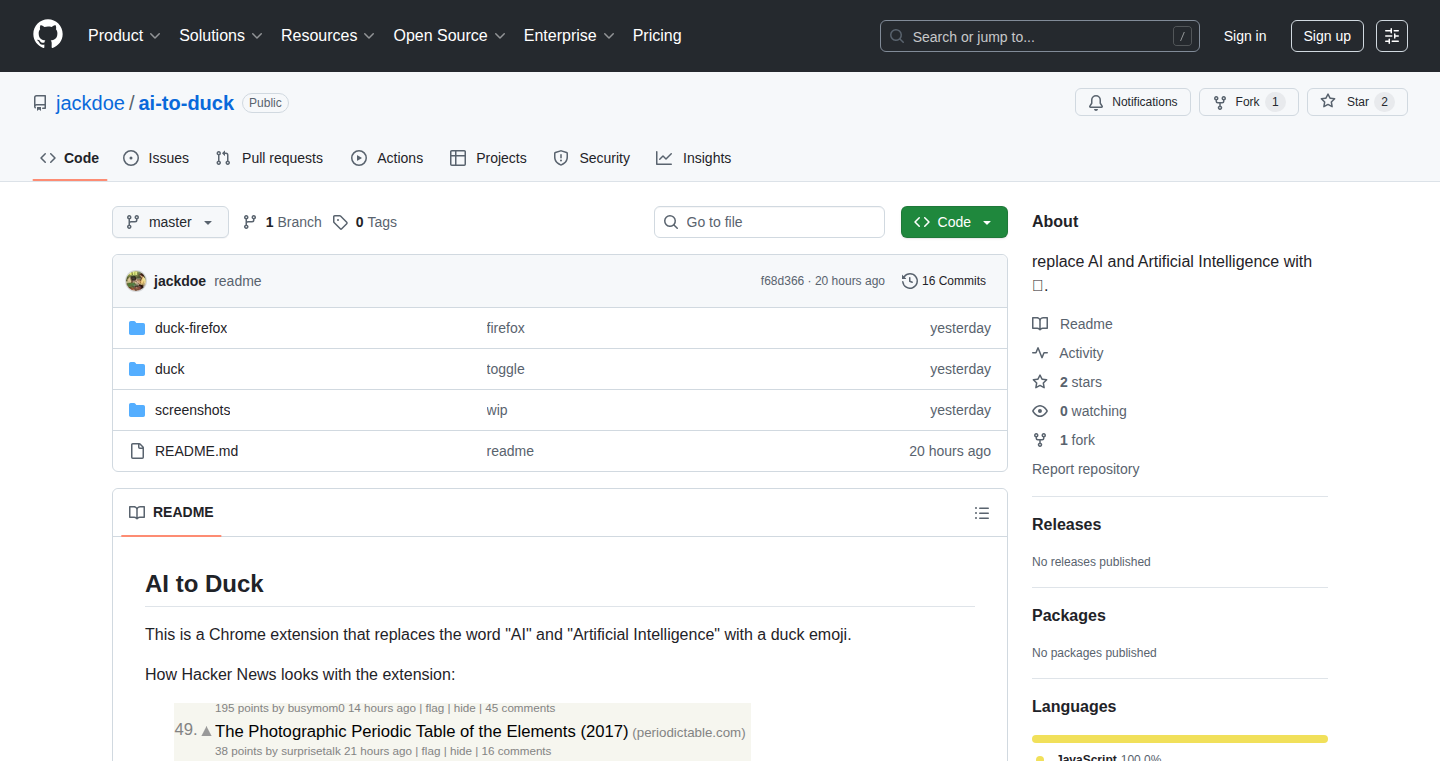The height and width of the screenshot is (761, 1440).
Task: Focus the Search or jump to field
Action: (x=1040, y=36)
